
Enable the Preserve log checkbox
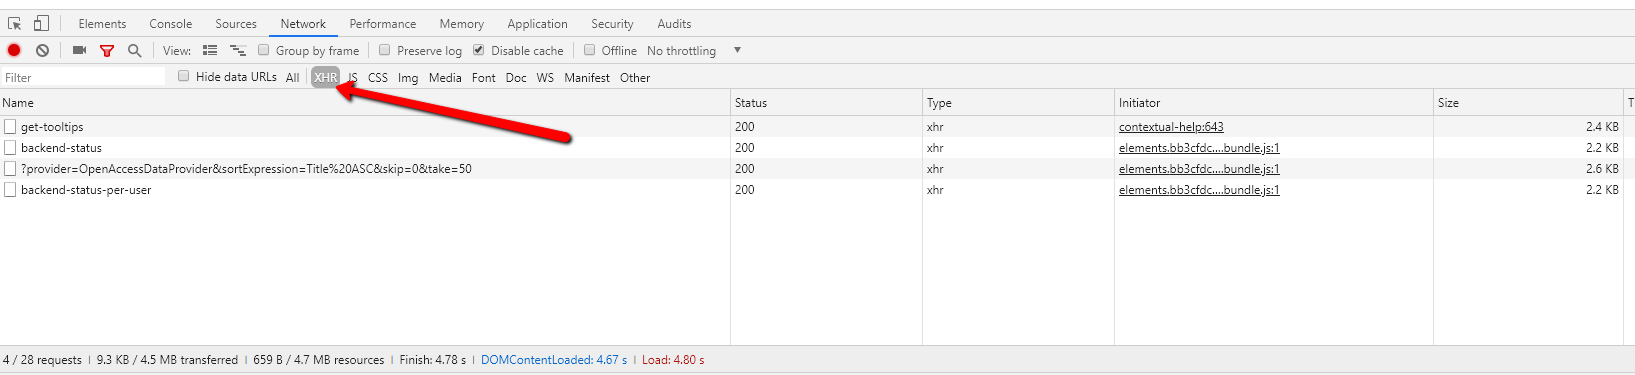click(x=384, y=50)
